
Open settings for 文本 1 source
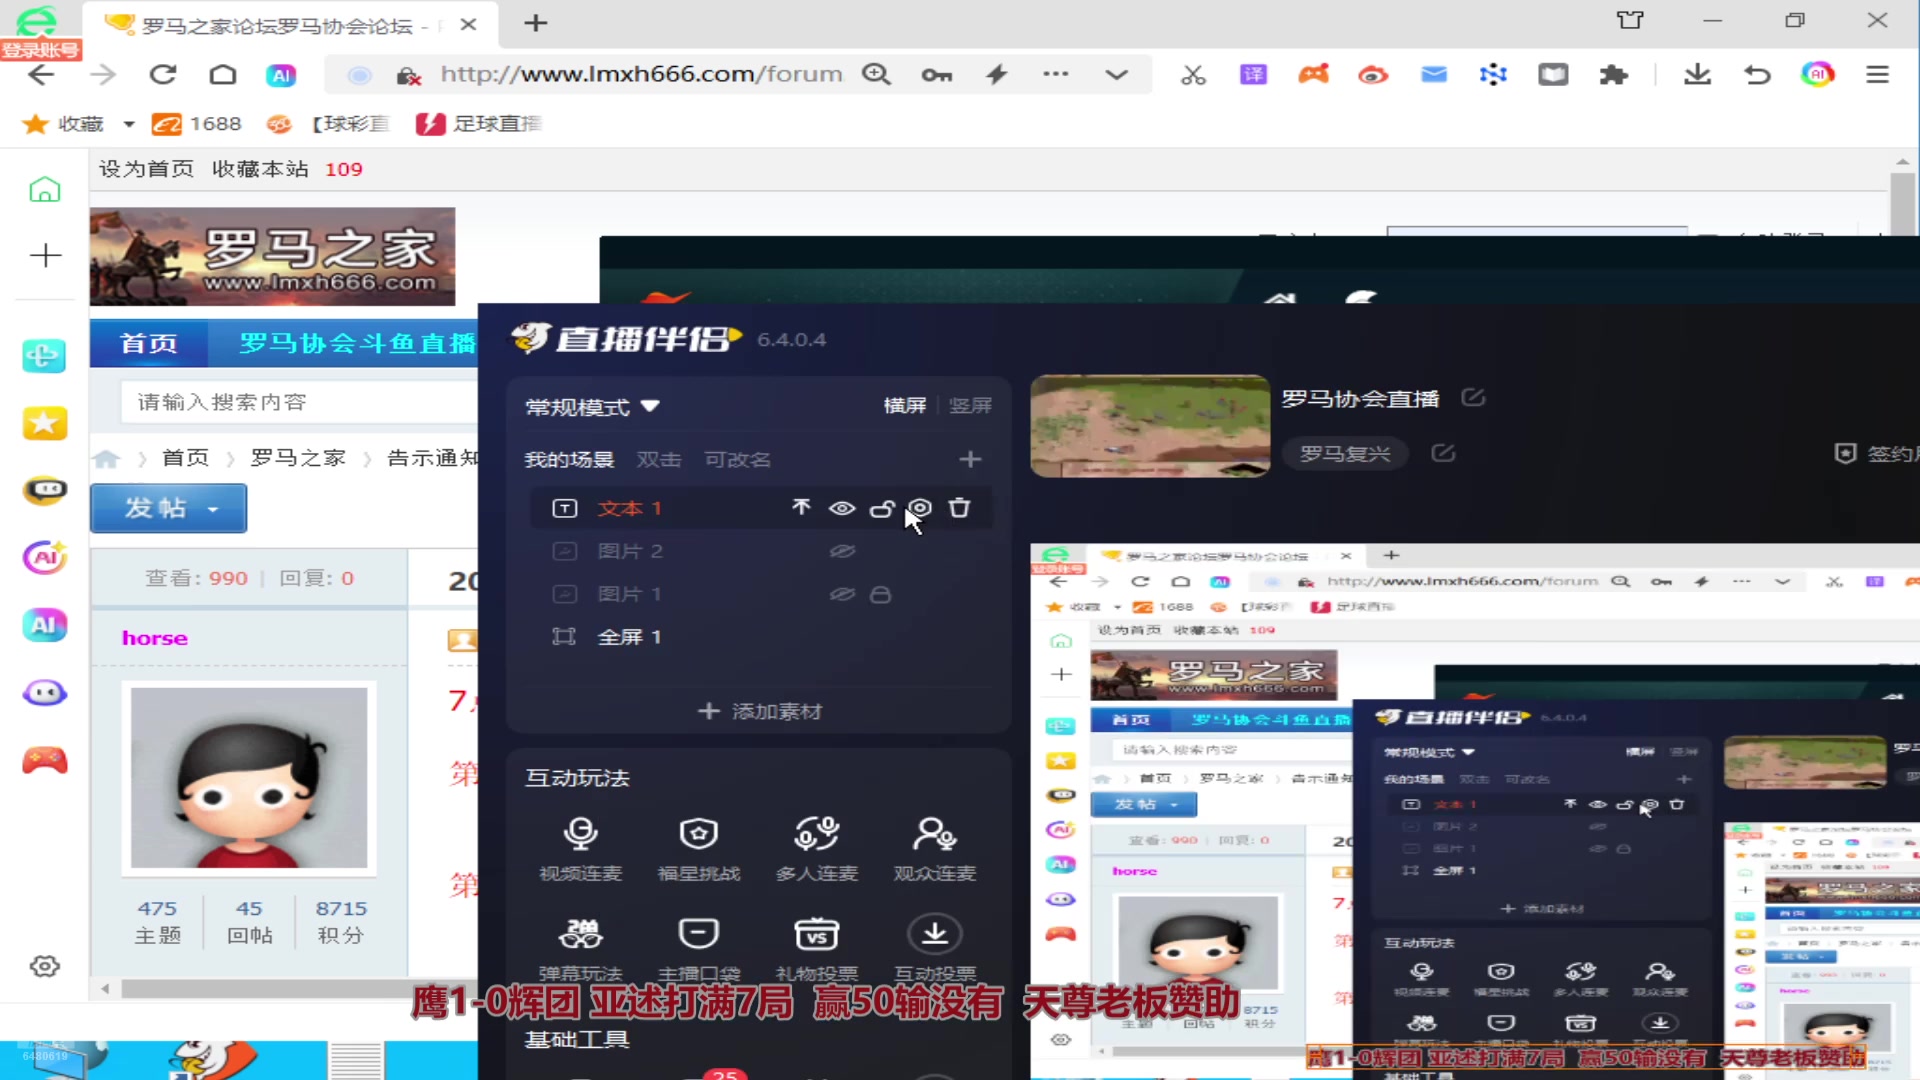tap(920, 508)
